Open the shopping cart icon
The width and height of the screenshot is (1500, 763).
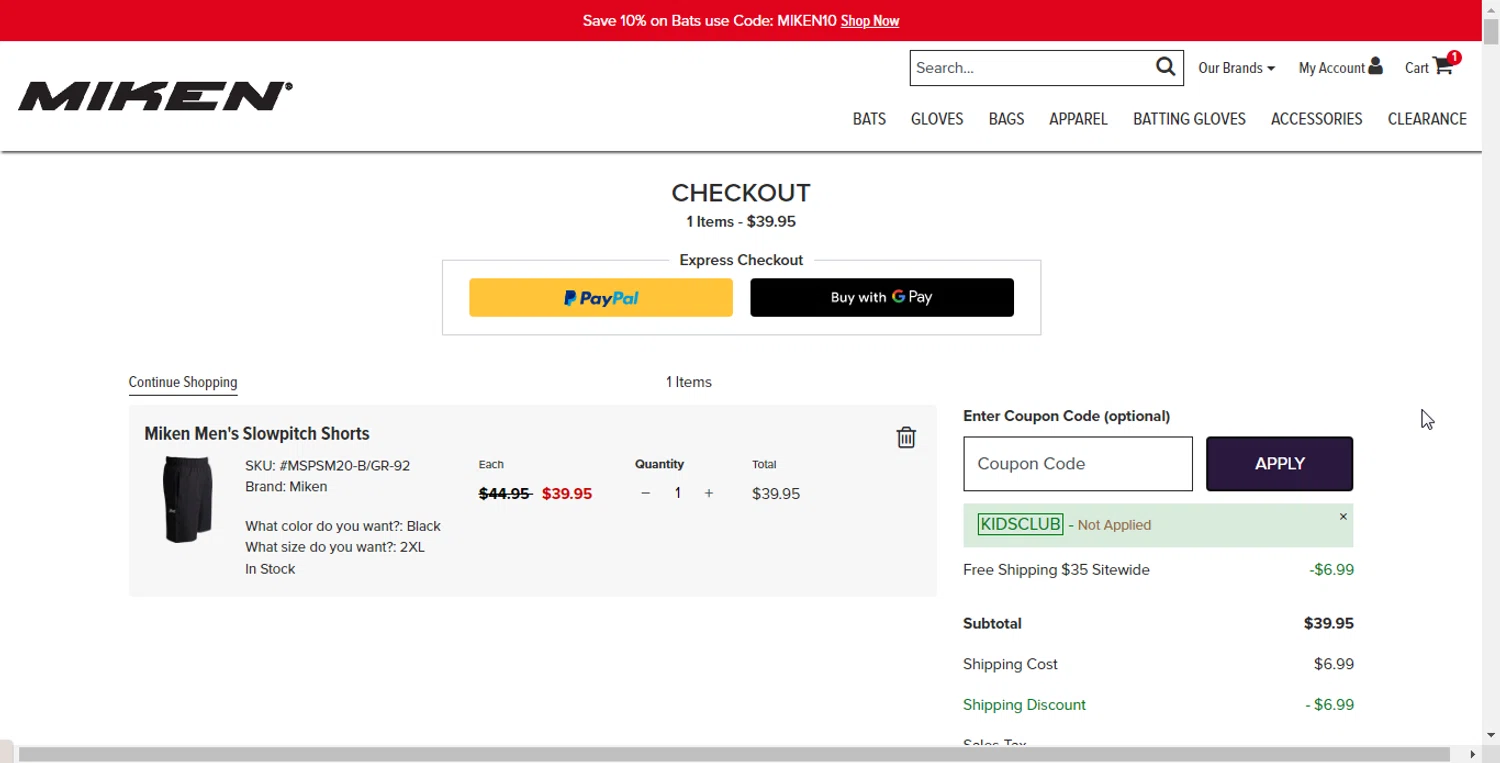tap(1442, 67)
